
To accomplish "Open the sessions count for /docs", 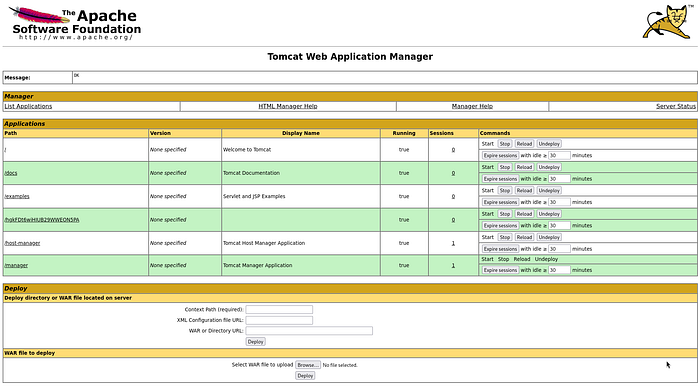I will (x=453, y=173).
